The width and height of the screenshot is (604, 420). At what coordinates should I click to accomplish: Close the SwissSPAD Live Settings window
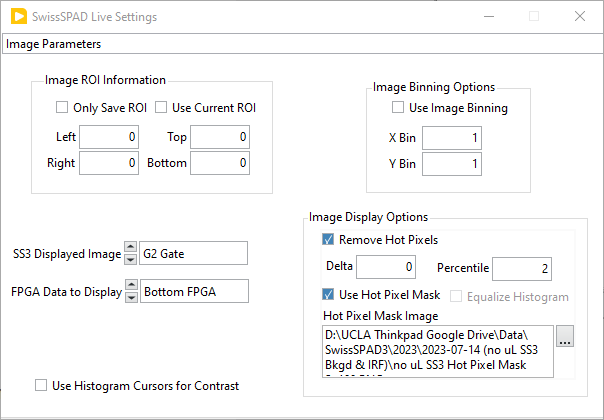[x=580, y=16]
